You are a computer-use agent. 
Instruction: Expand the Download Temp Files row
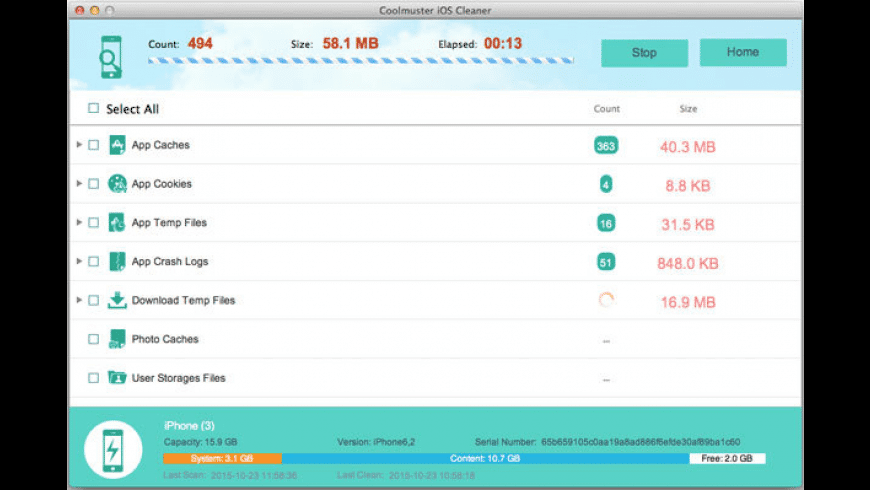[79, 300]
